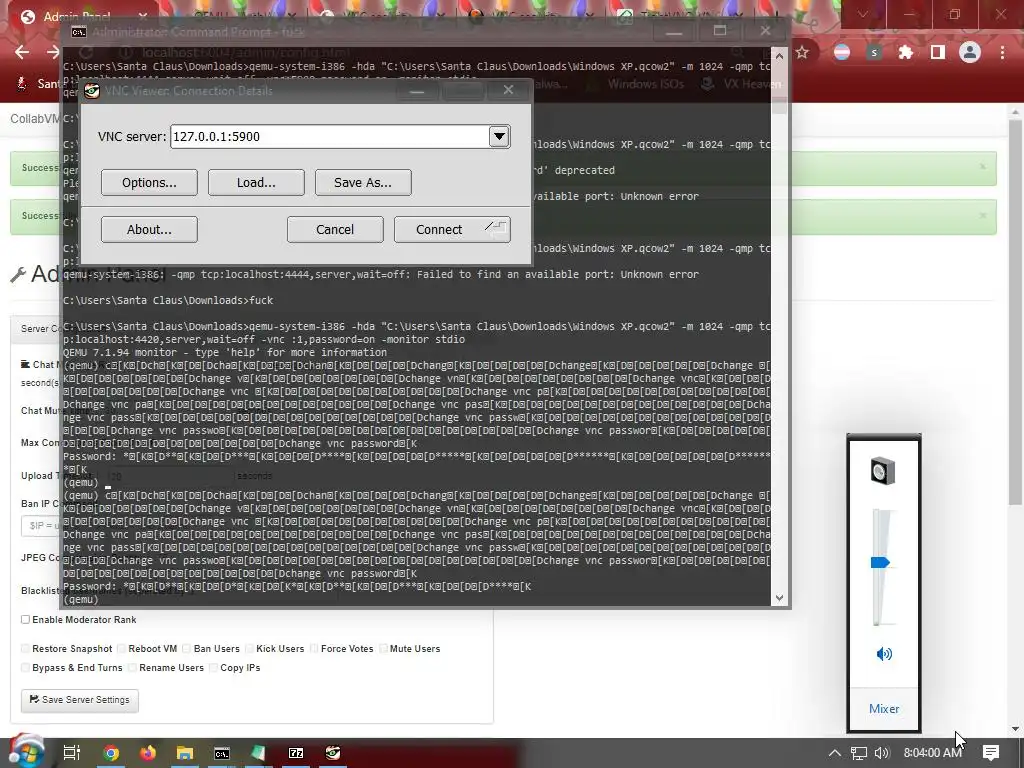Image resolution: width=1024 pixels, height=768 pixels.
Task: Open the Chrome side panel icon
Action: click(938, 52)
